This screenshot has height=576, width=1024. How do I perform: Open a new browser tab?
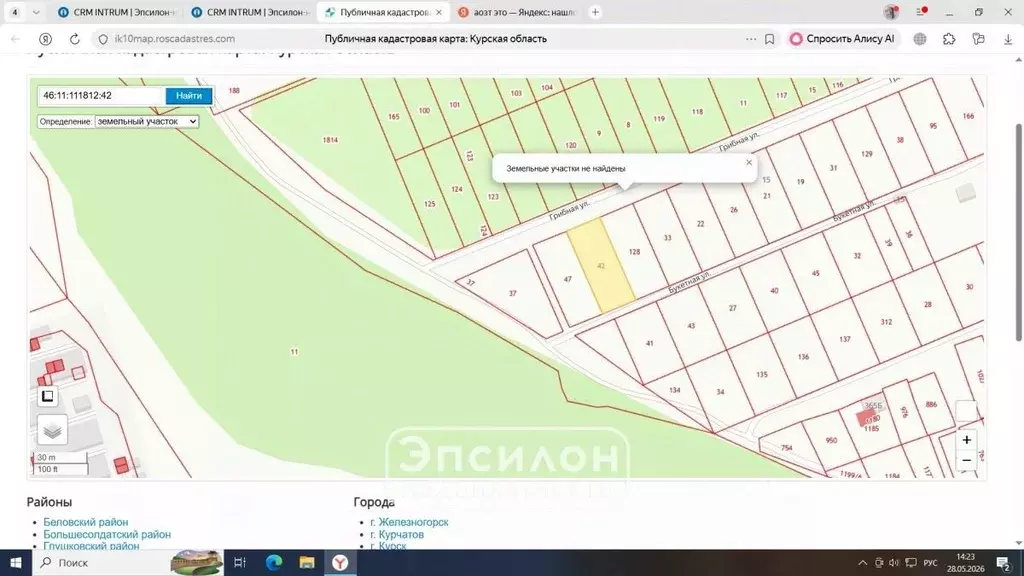595,12
